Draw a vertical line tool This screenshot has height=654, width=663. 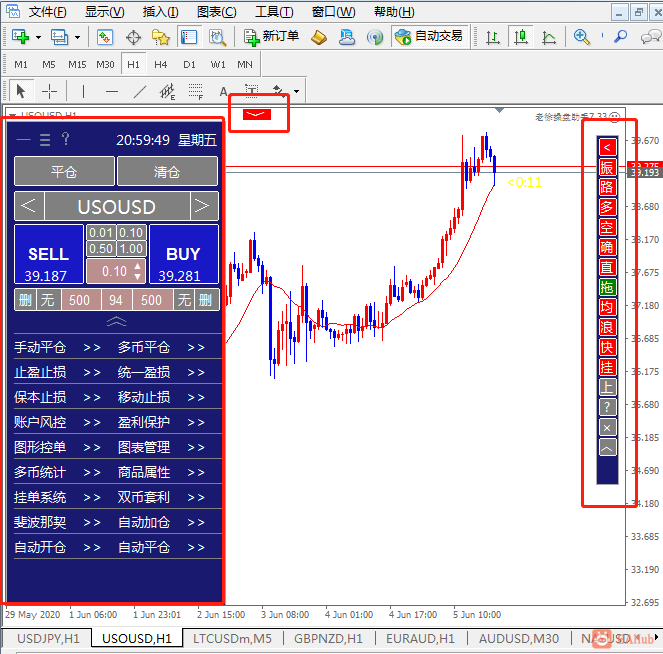click(83, 91)
